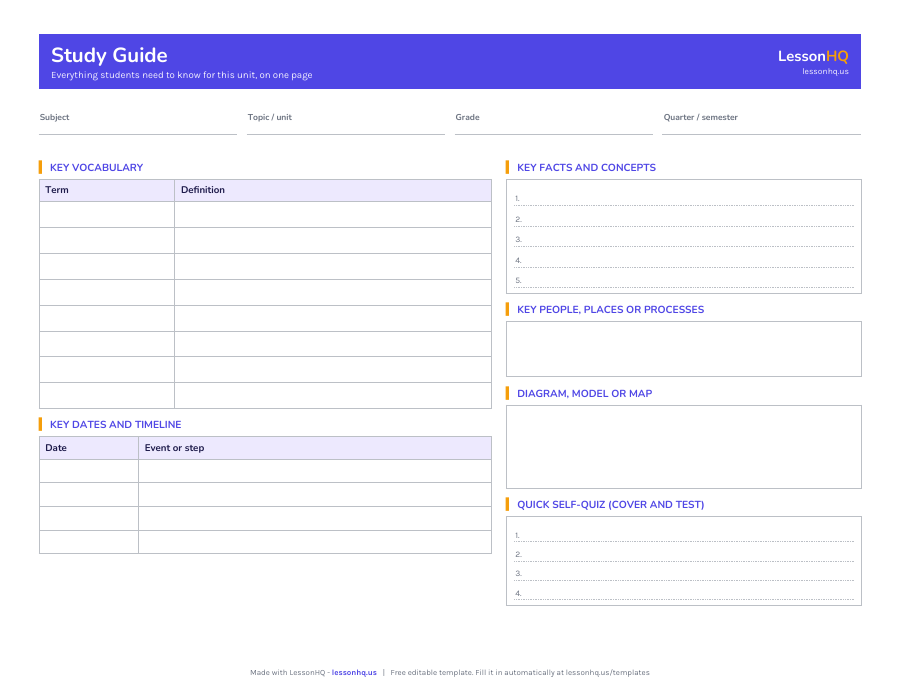Open the lessonhq.us footer link
This screenshot has width=900, height=696.
pyautogui.click(x=354, y=672)
